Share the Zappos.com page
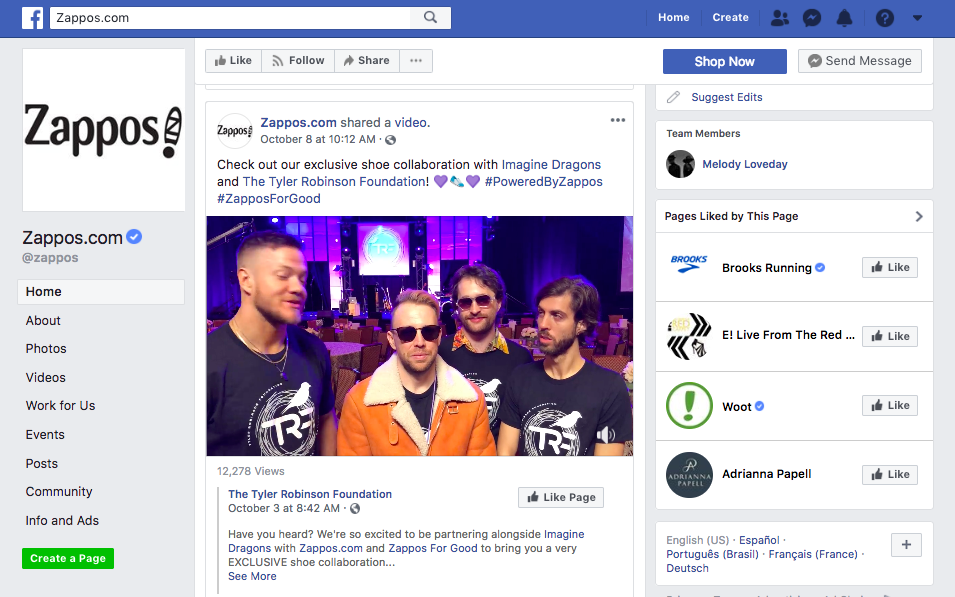The image size is (955, 597). tap(367, 61)
